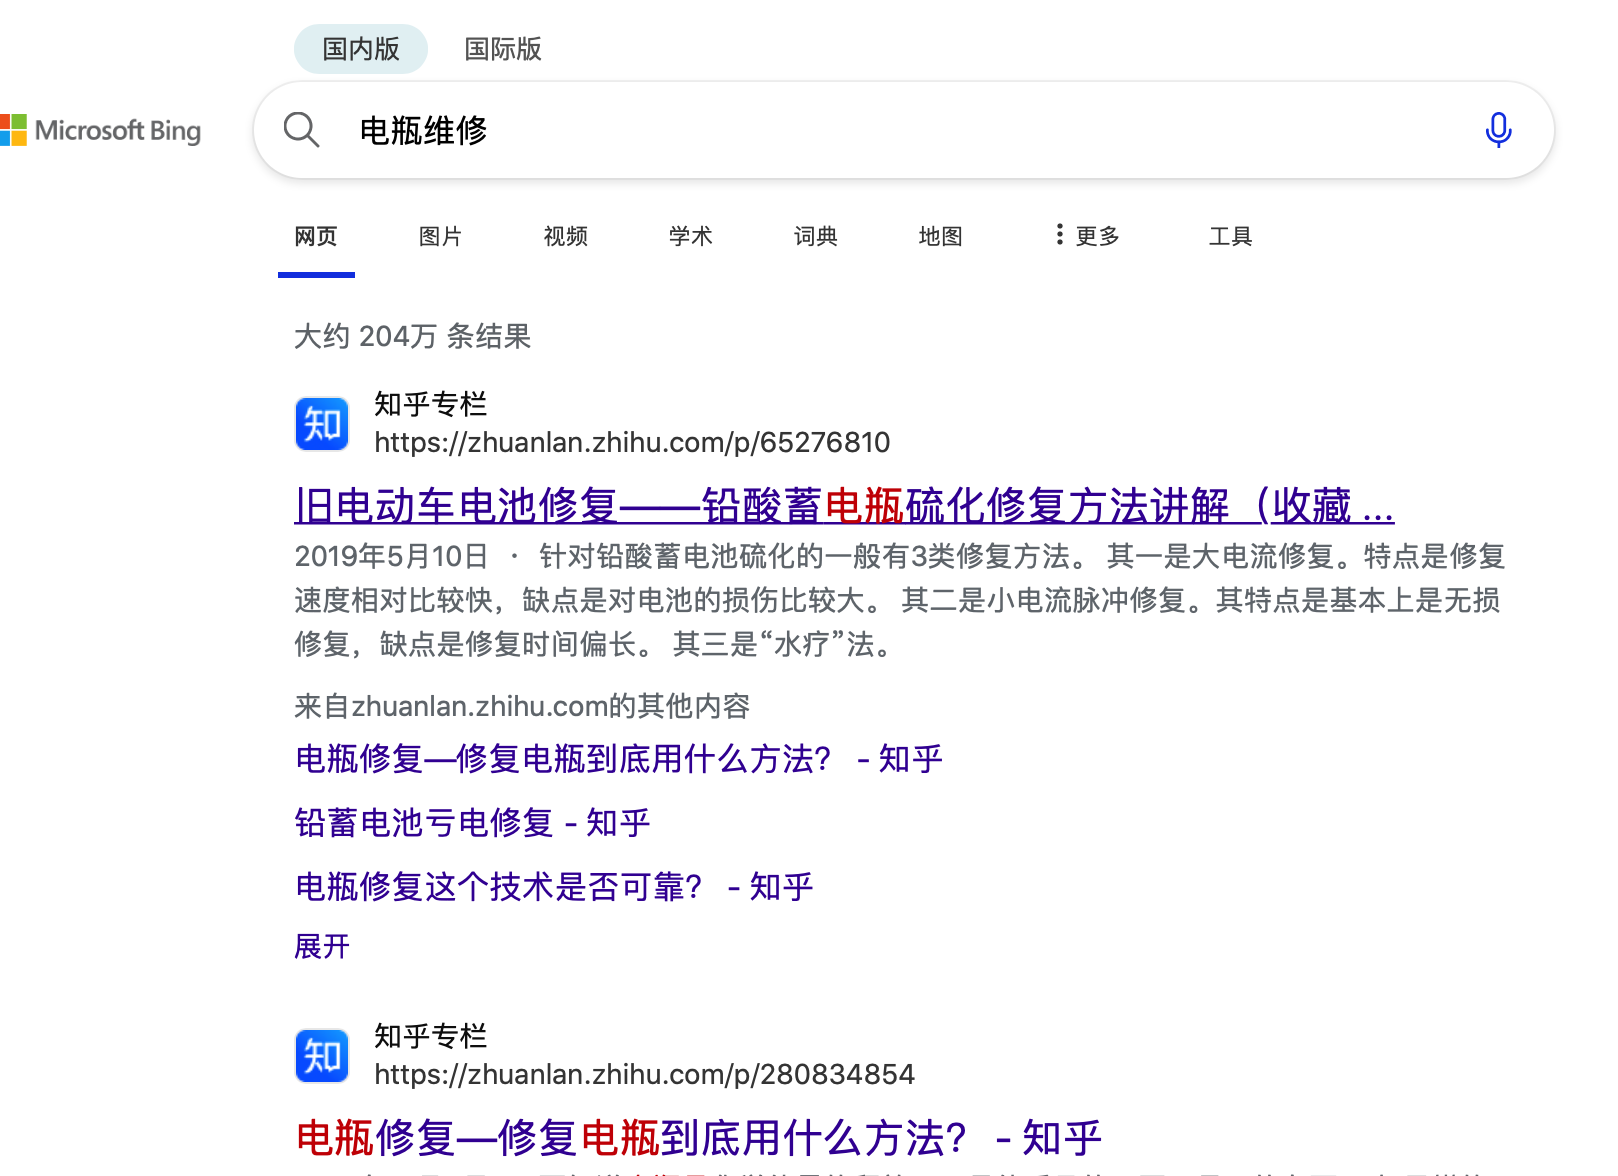This screenshot has width=1618, height=1176.
Task: Open the 铅蓄电池亏电修复 - 知乎 link
Action: point(472,823)
